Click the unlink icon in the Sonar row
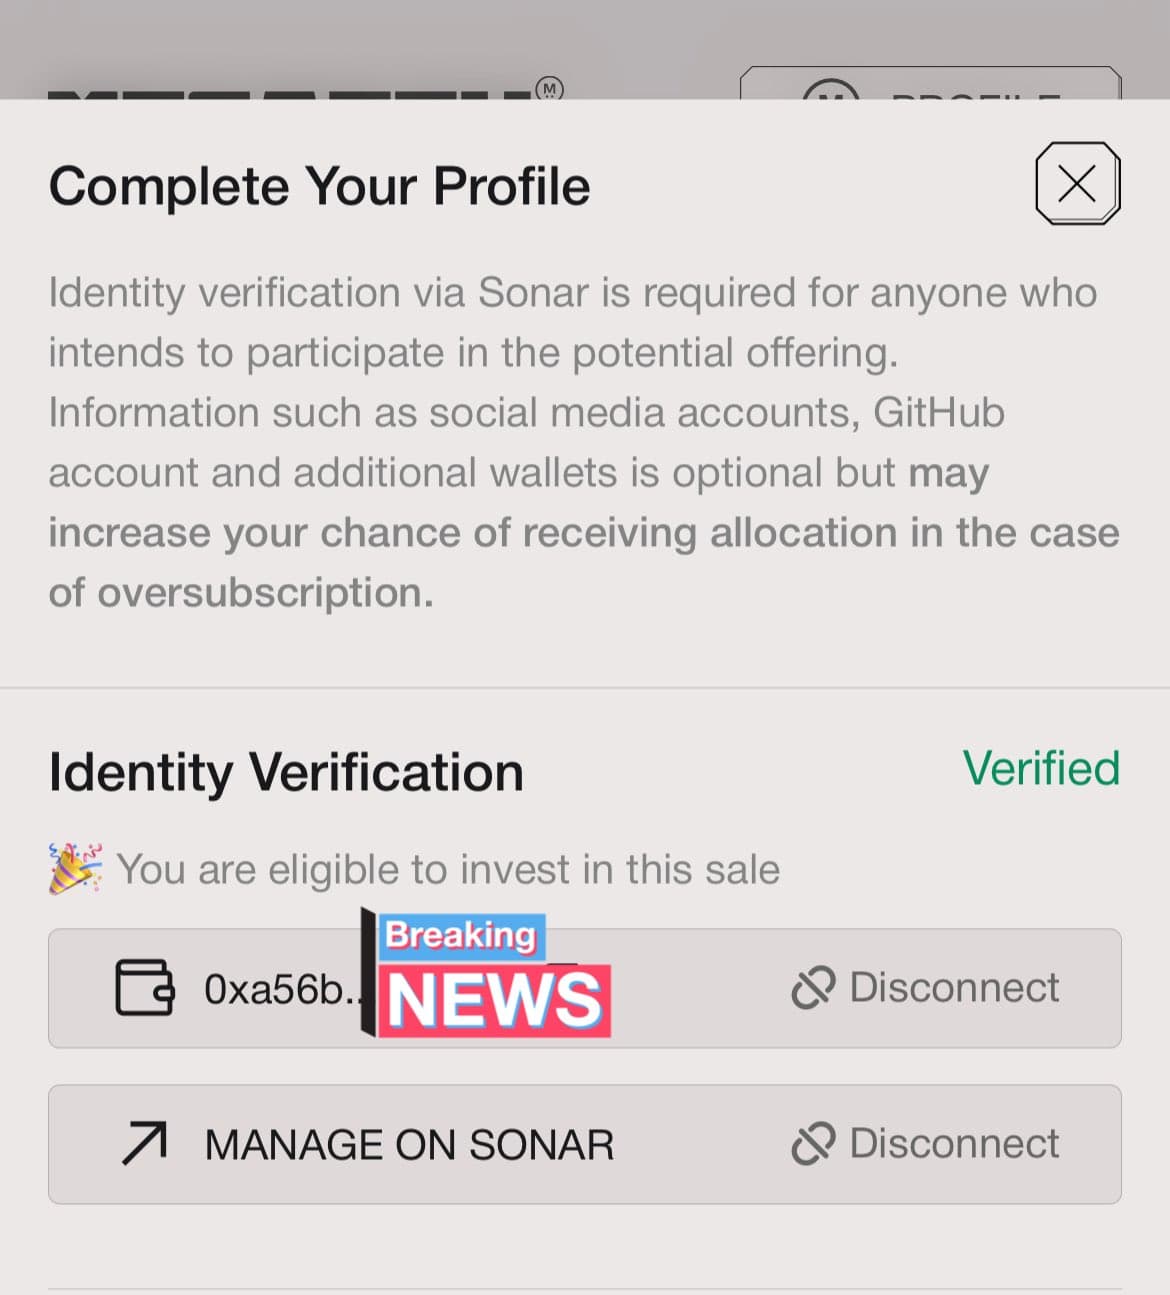The height and width of the screenshot is (1295, 1170). [x=812, y=1144]
